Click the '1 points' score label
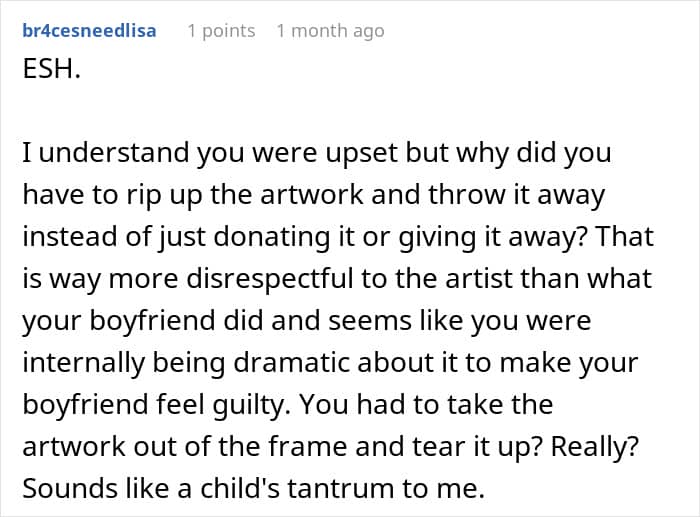 tap(221, 30)
